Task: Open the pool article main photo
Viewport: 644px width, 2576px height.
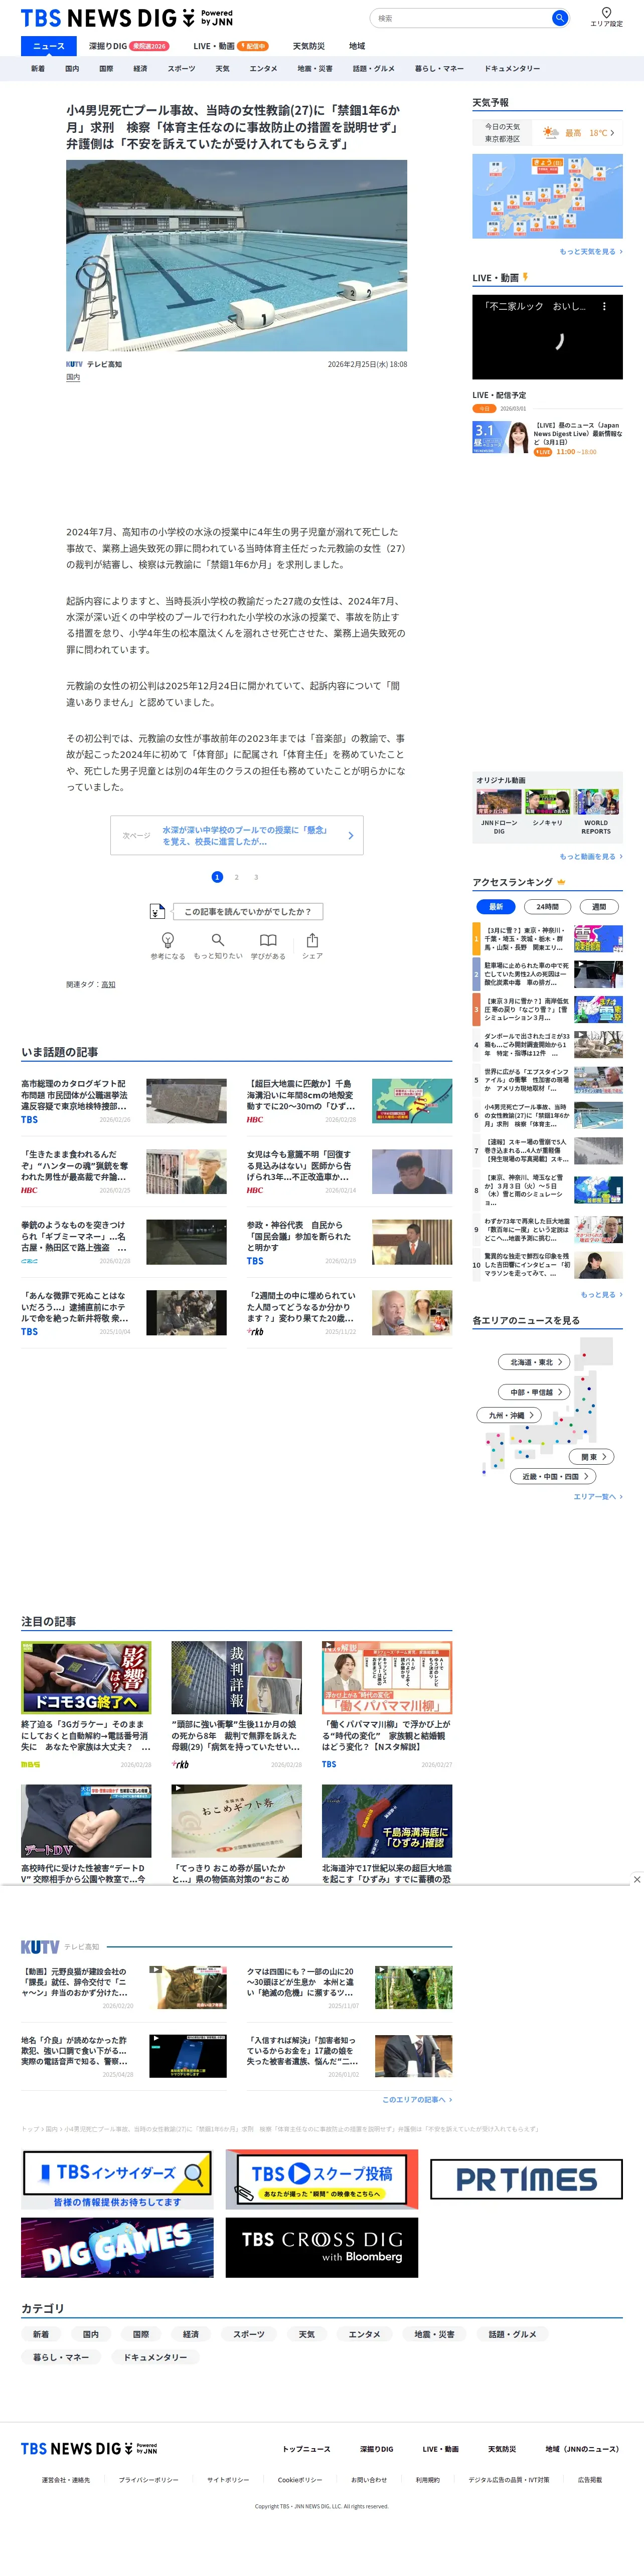Action: coord(236,256)
